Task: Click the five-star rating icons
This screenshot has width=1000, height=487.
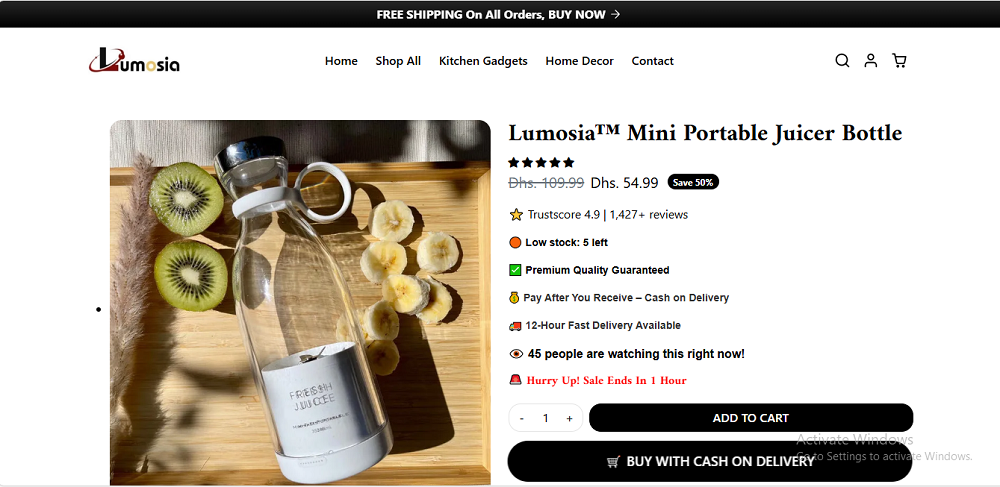Action: pos(541,162)
